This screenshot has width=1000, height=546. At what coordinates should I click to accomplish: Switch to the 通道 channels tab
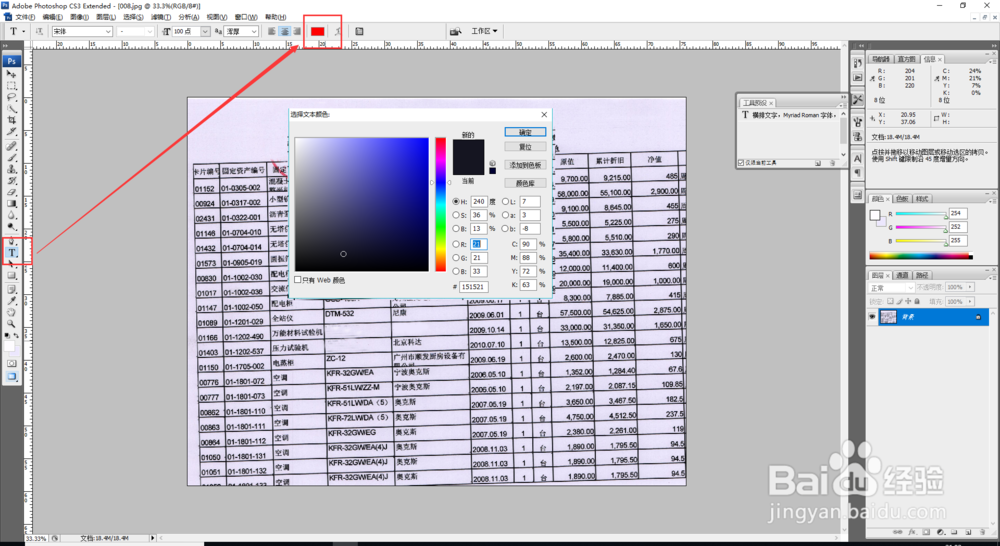pos(902,276)
